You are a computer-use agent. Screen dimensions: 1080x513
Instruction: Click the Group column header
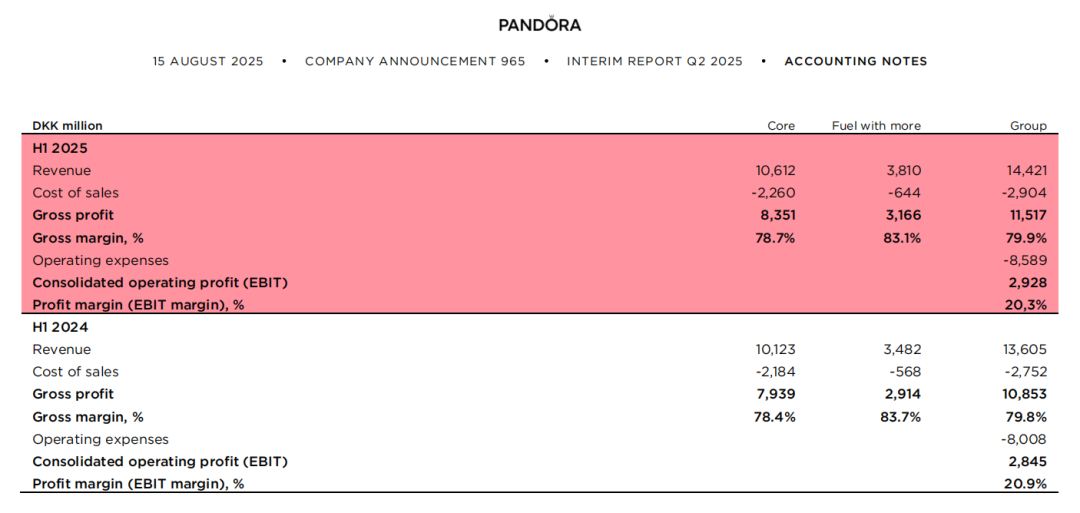click(x=1030, y=126)
